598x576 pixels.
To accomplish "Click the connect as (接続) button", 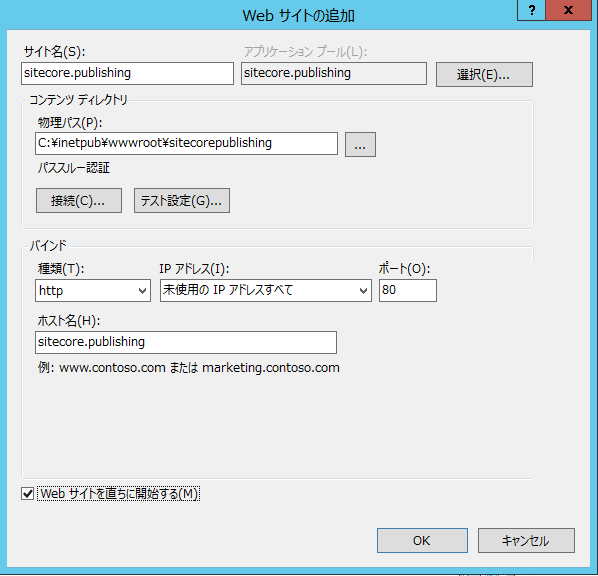I will click(x=79, y=200).
